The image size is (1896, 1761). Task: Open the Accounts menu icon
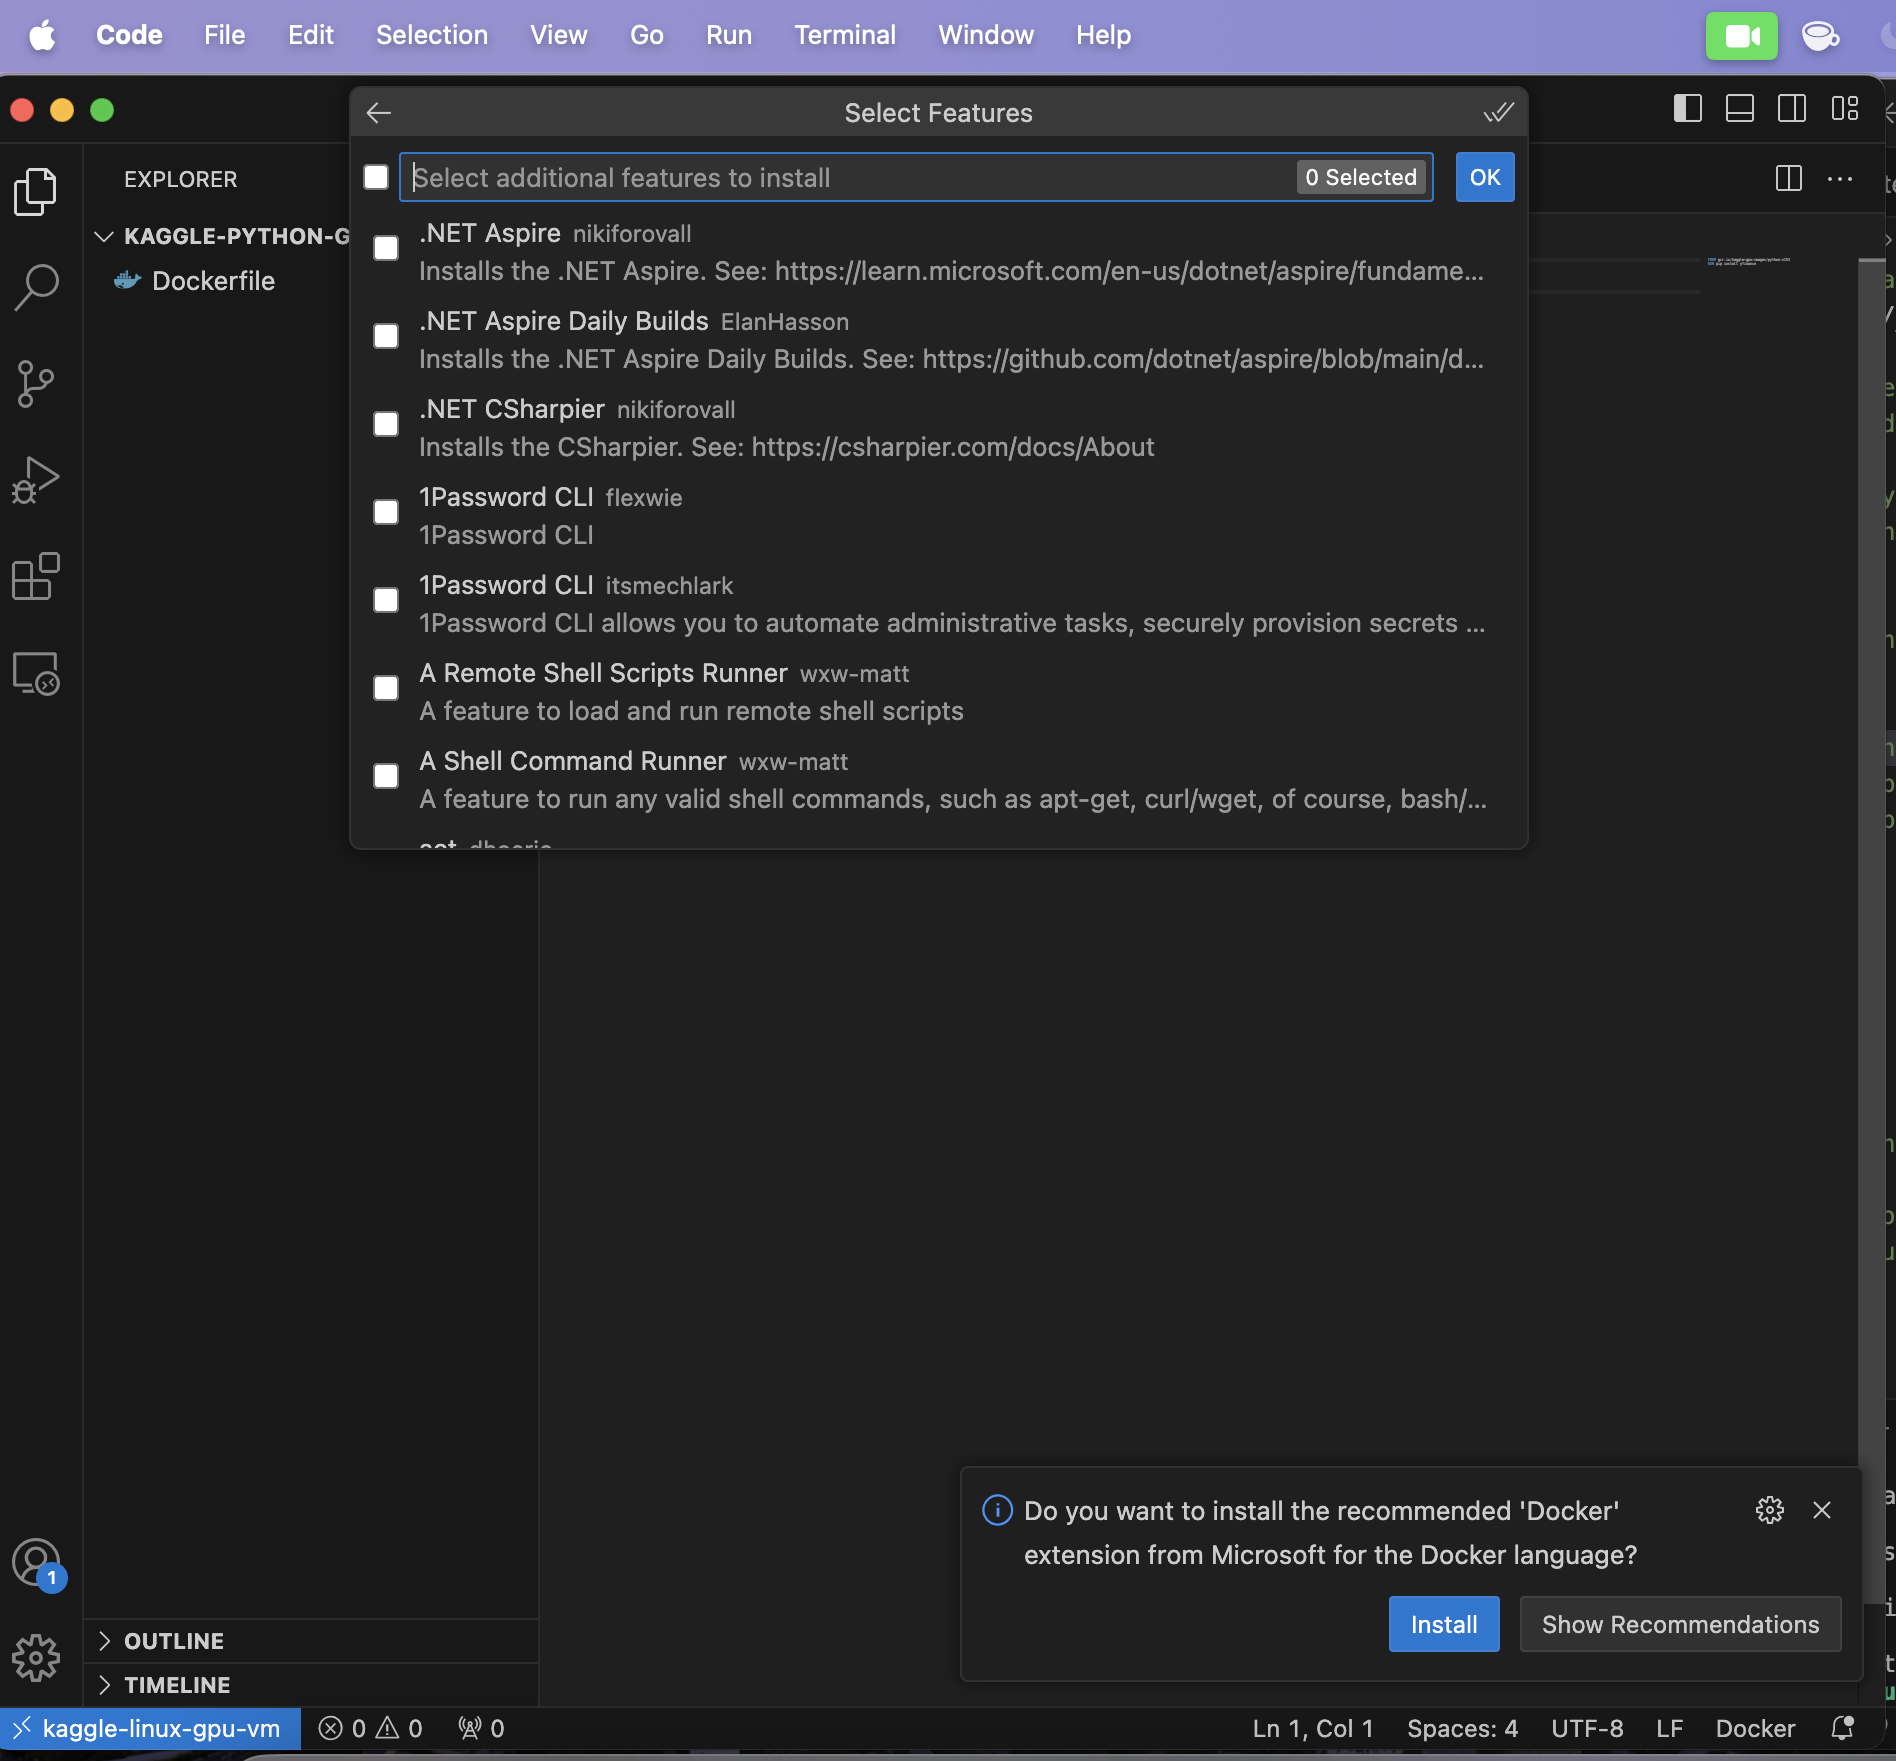click(36, 1563)
